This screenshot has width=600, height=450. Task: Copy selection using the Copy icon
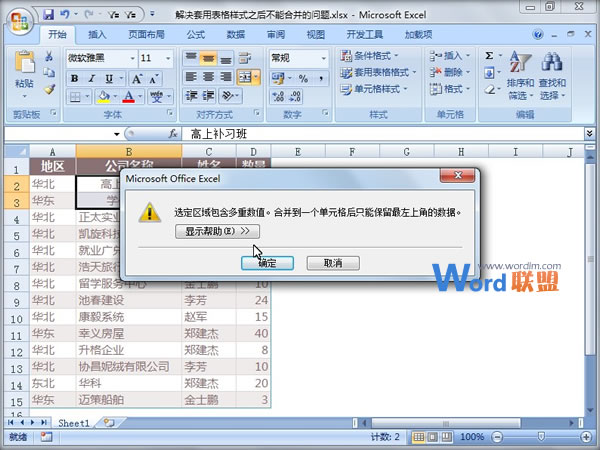coord(49,73)
